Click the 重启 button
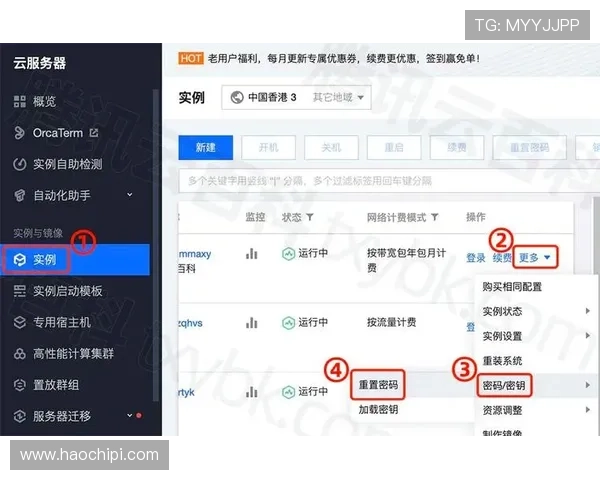Image resolution: width=600 pixels, height=480 pixels. point(394,147)
